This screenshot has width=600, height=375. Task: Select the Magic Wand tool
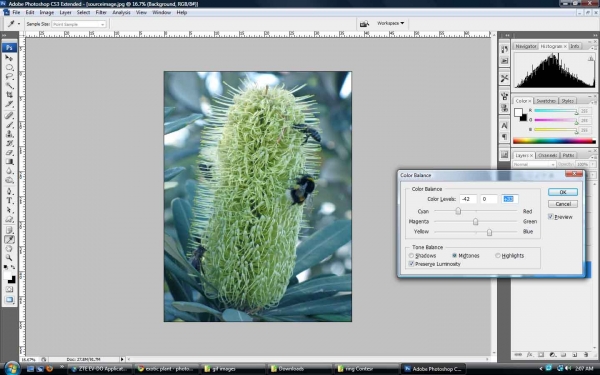pyautogui.click(x=9, y=86)
